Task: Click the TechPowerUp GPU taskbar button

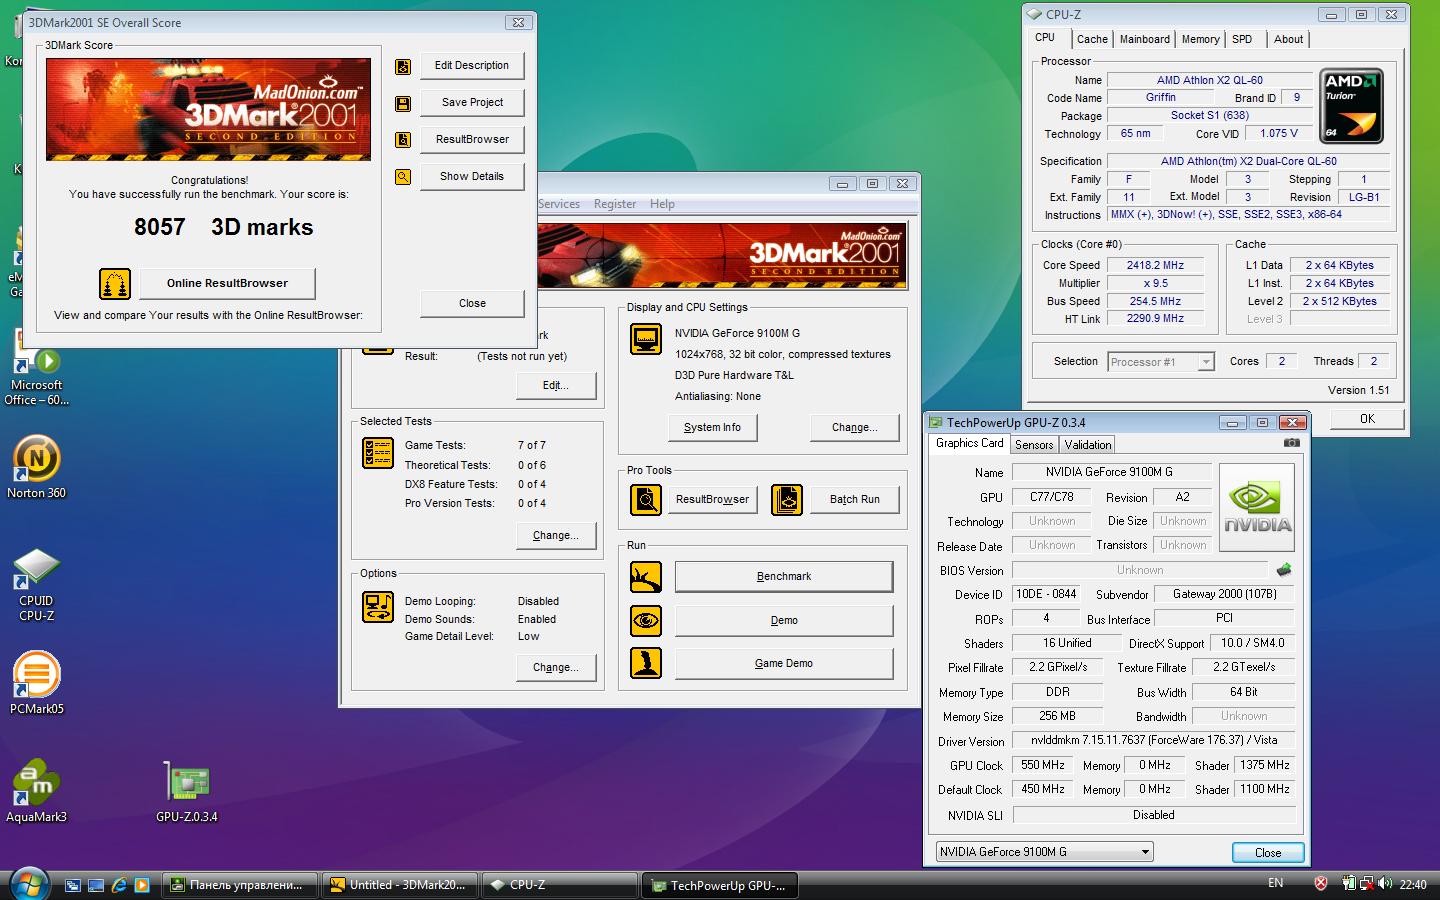Action: coord(718,885)
